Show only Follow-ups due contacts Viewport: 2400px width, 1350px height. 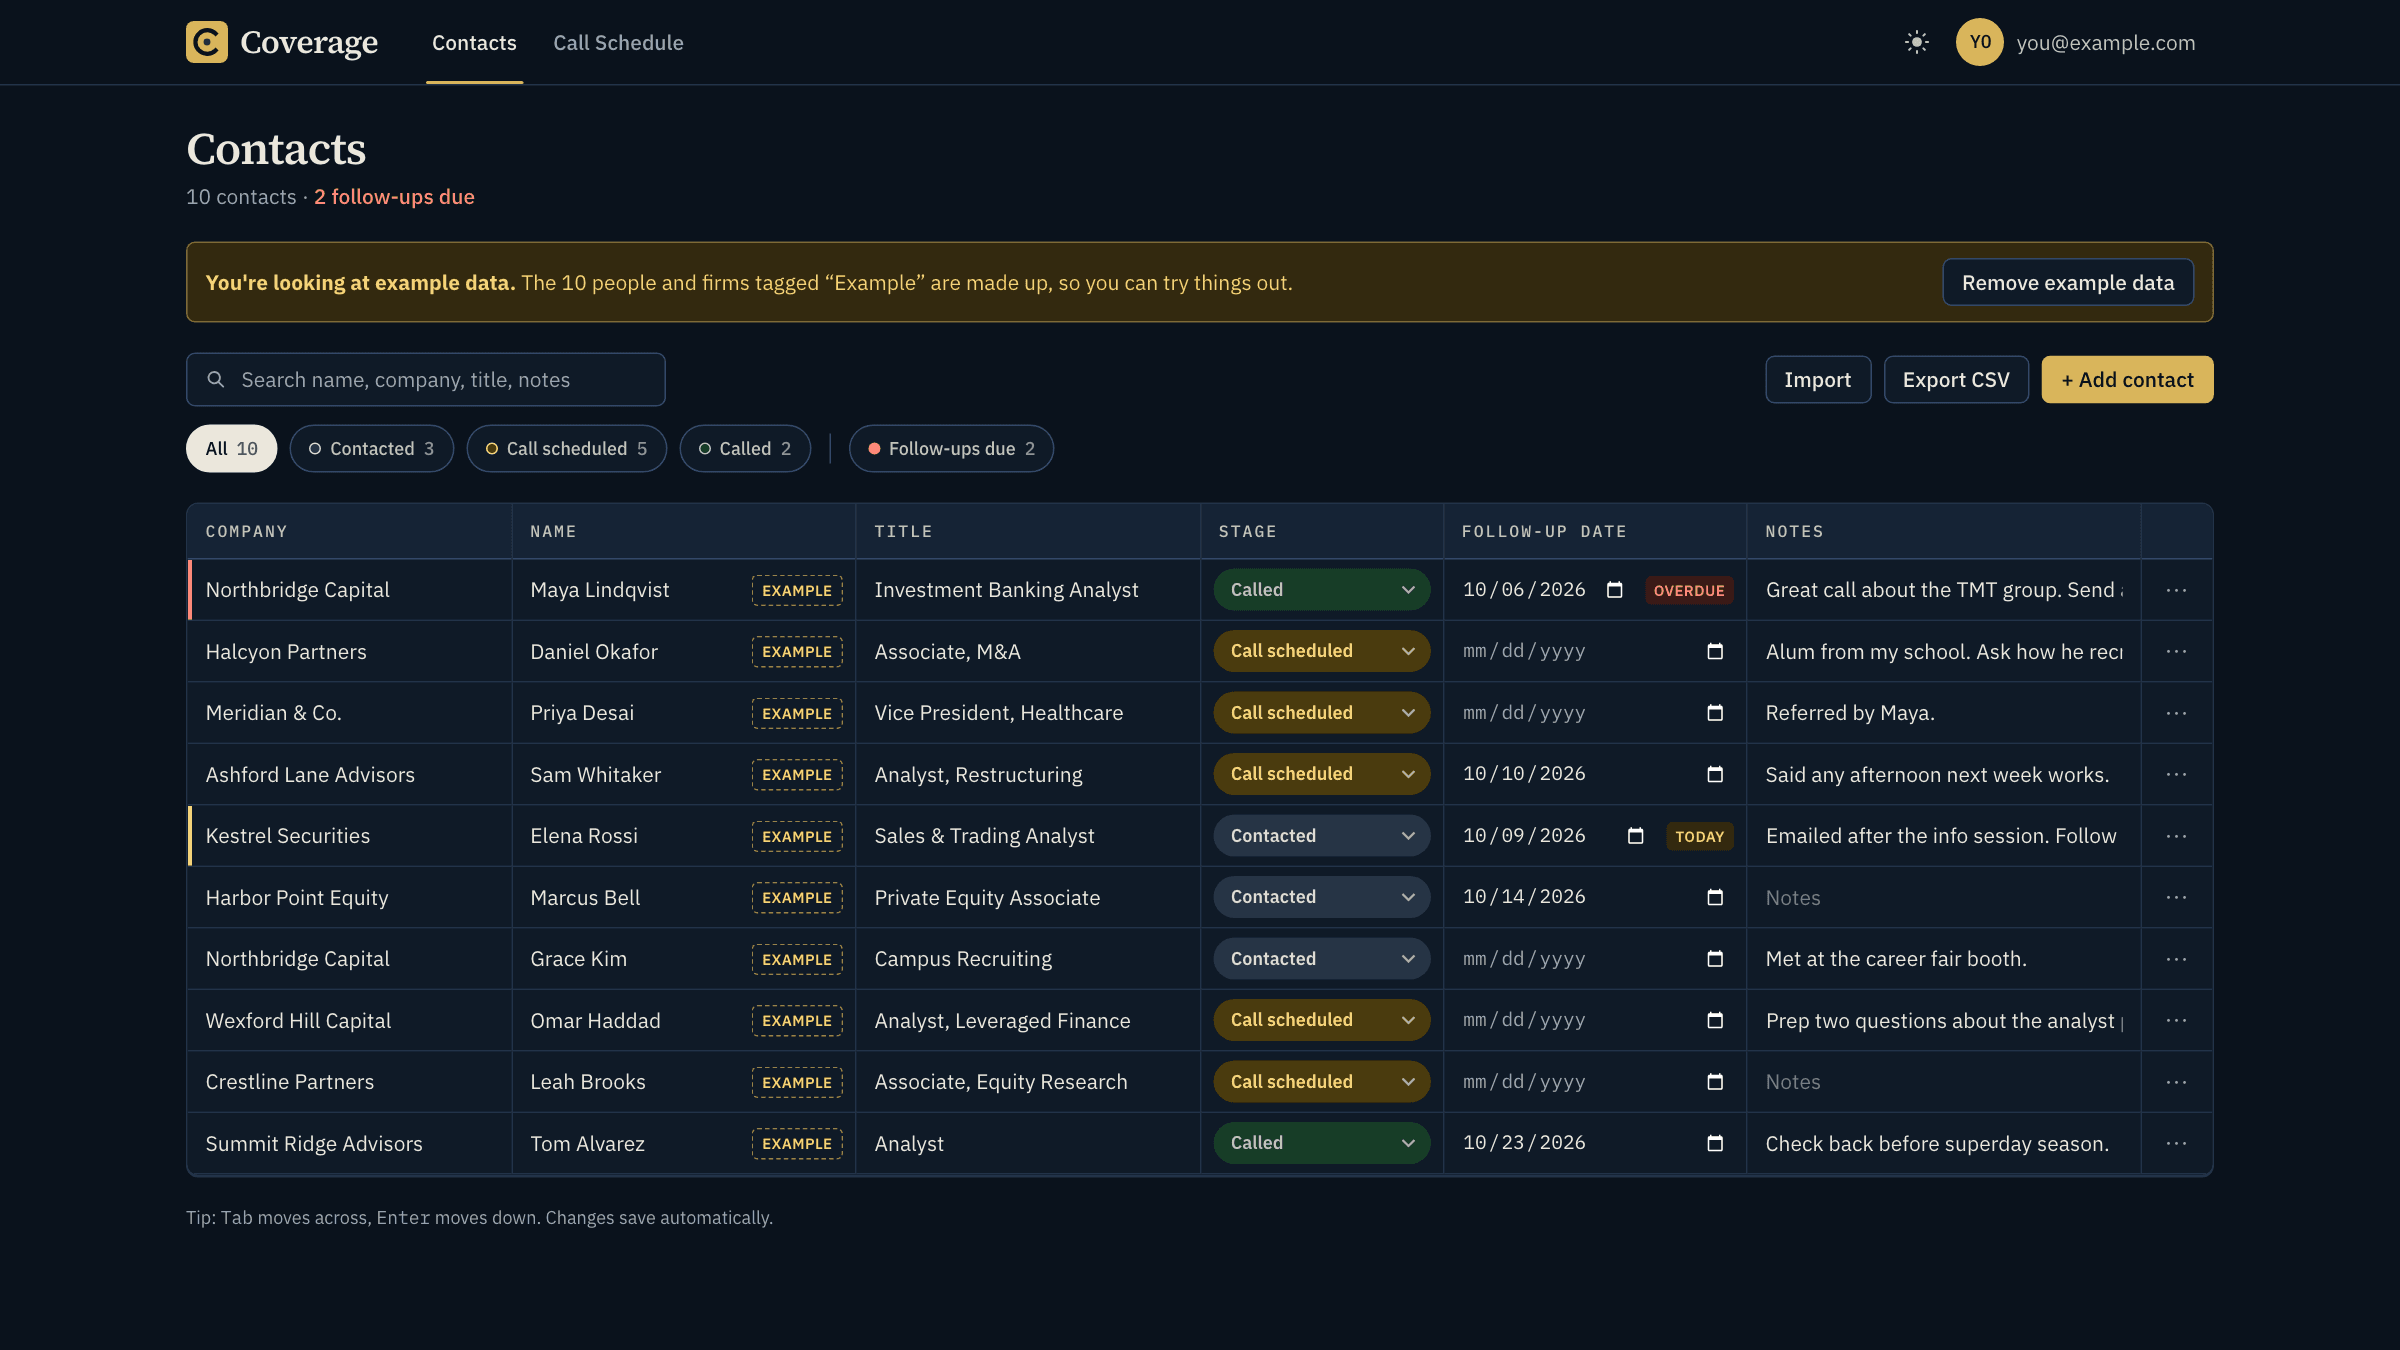pos(951,449)
